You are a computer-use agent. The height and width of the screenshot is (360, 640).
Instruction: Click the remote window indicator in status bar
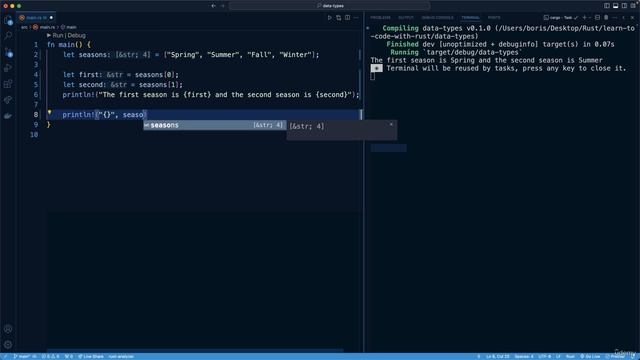click(5, 356)
